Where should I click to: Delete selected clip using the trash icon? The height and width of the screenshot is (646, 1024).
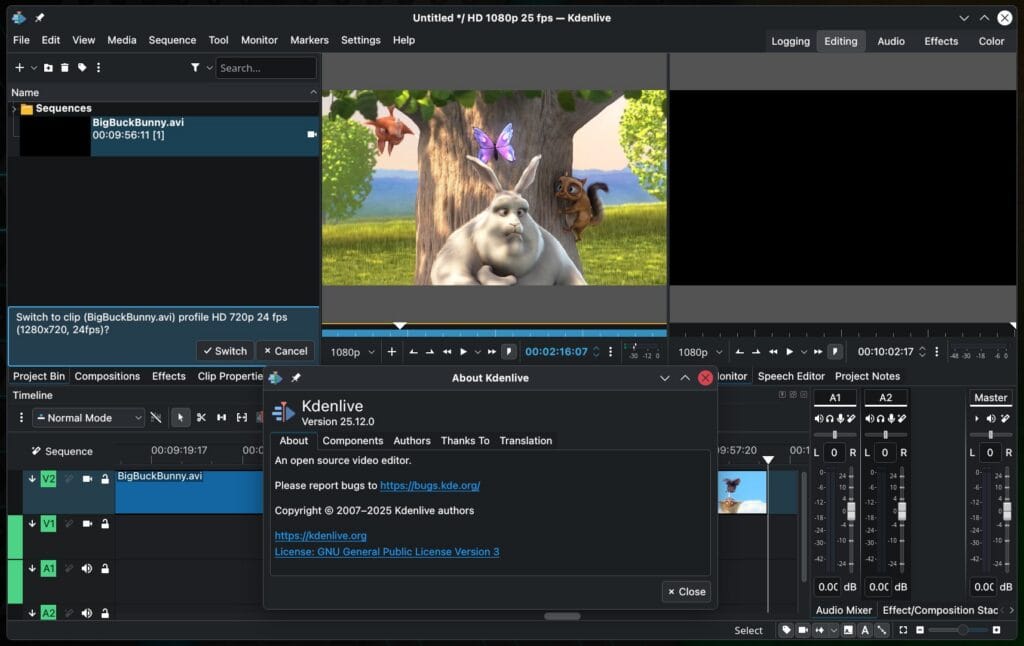tap(64, 67)
